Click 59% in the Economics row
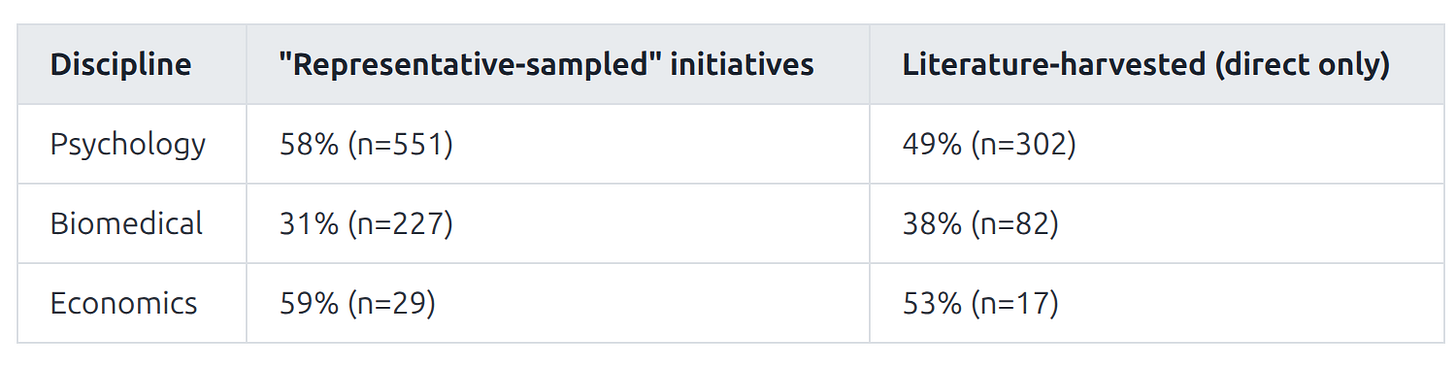Viewport: 1456px width, 371px height. (309, 303)
